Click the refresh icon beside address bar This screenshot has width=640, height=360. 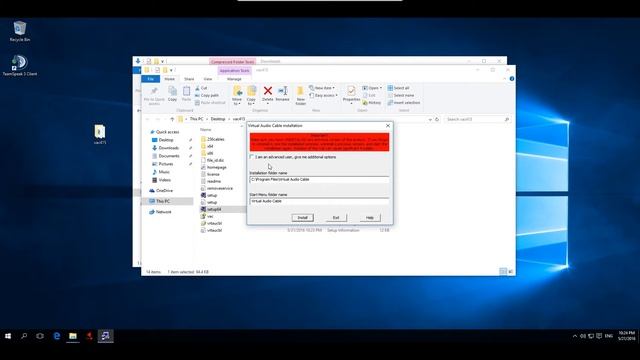click(437, 119)
